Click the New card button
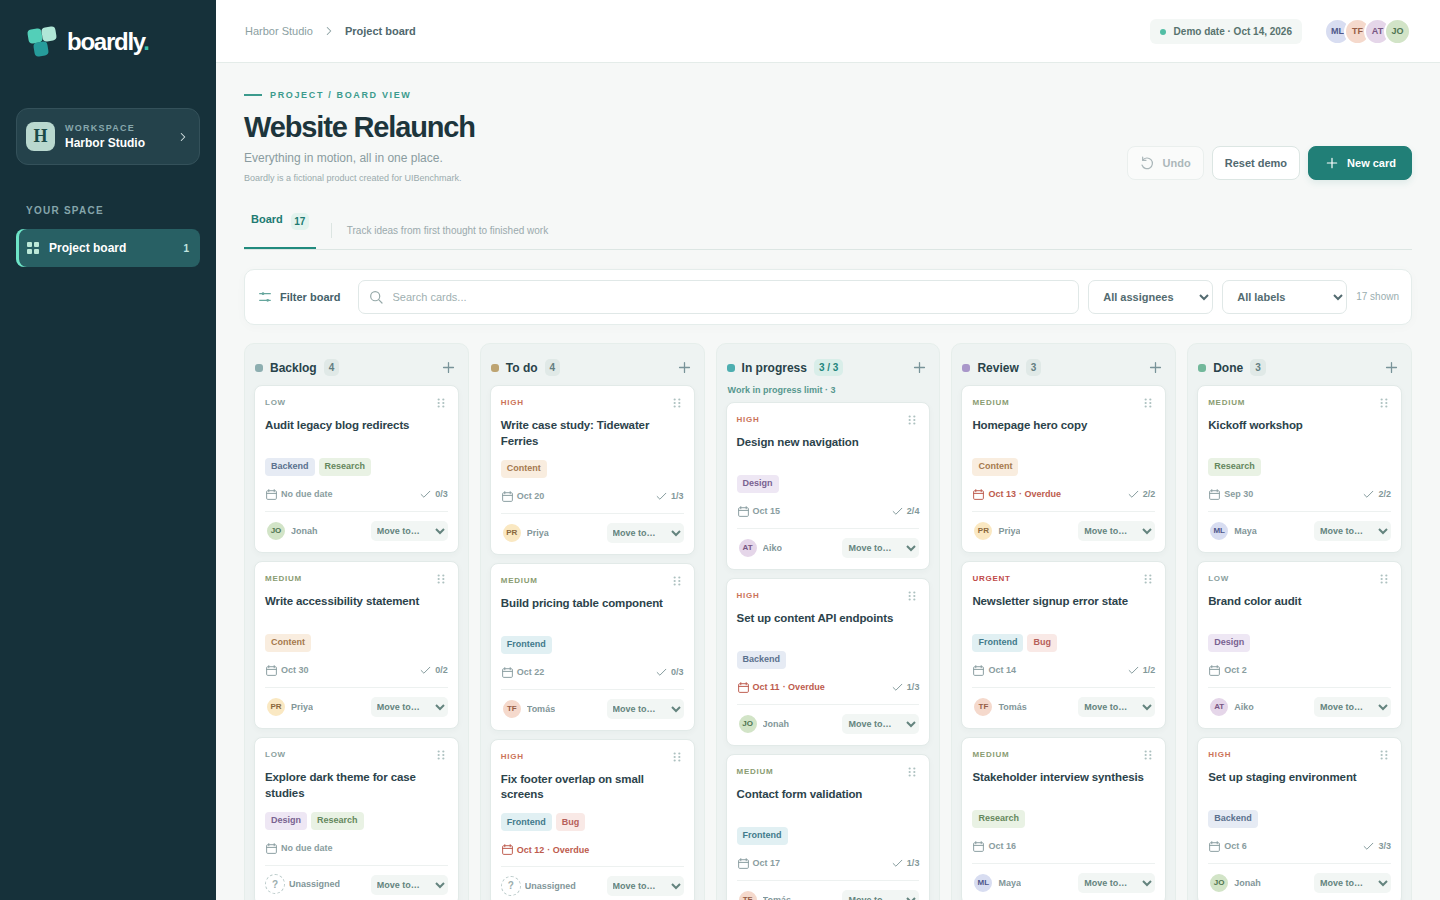This screenshot has height=900, width=1440. click(x=1360, y=163)
